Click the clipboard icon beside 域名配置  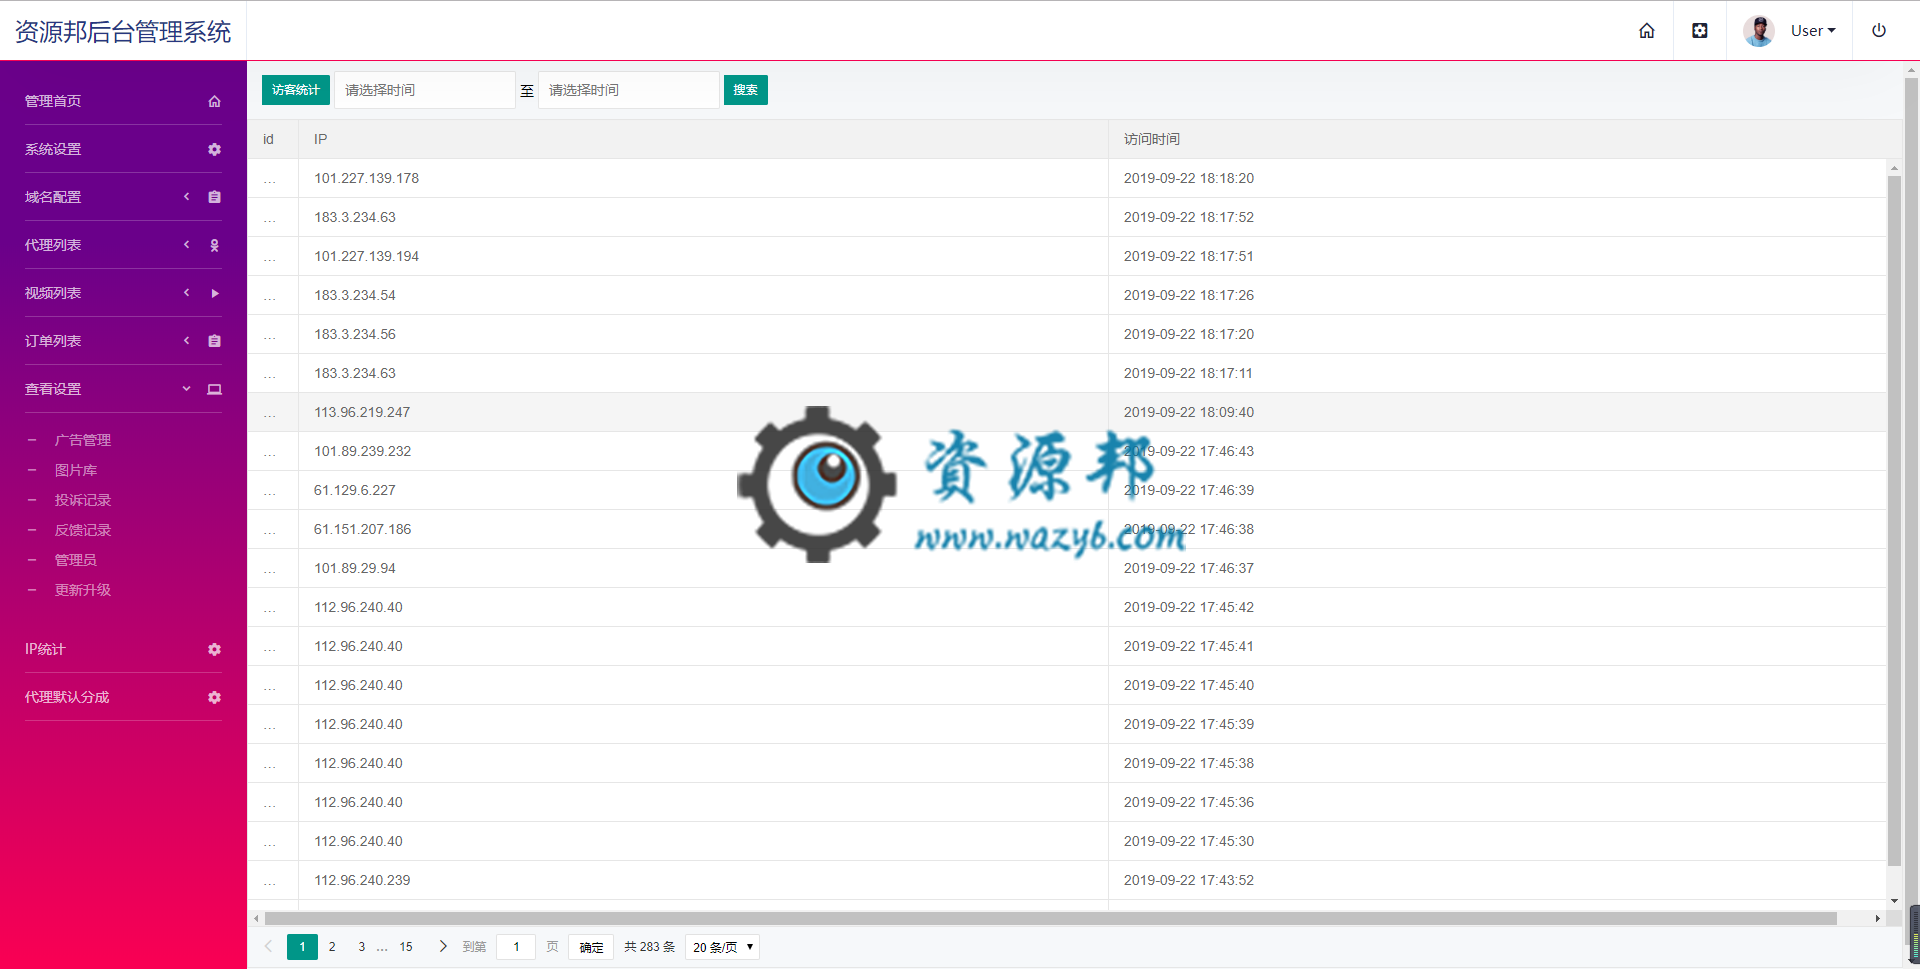click(214, 197)
